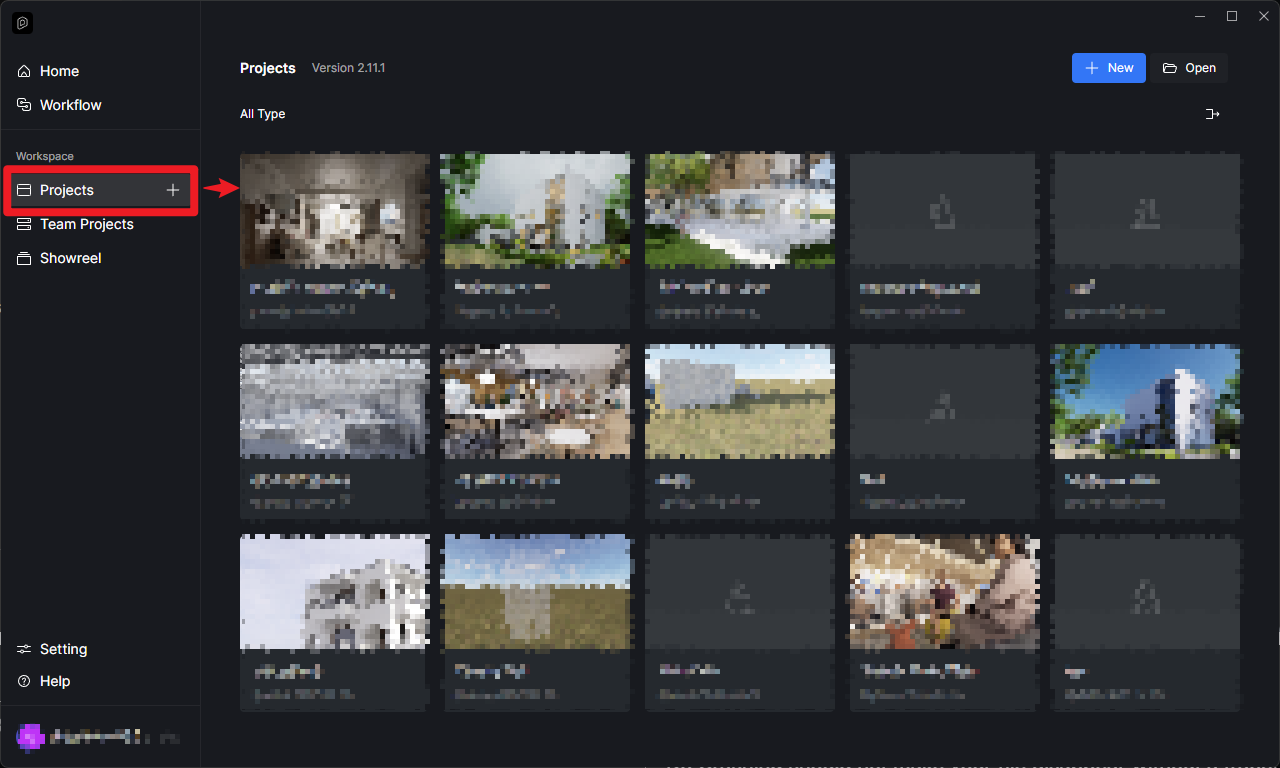1280x768 pixels.
Task: Open the Workflow section
Action: 70,105
